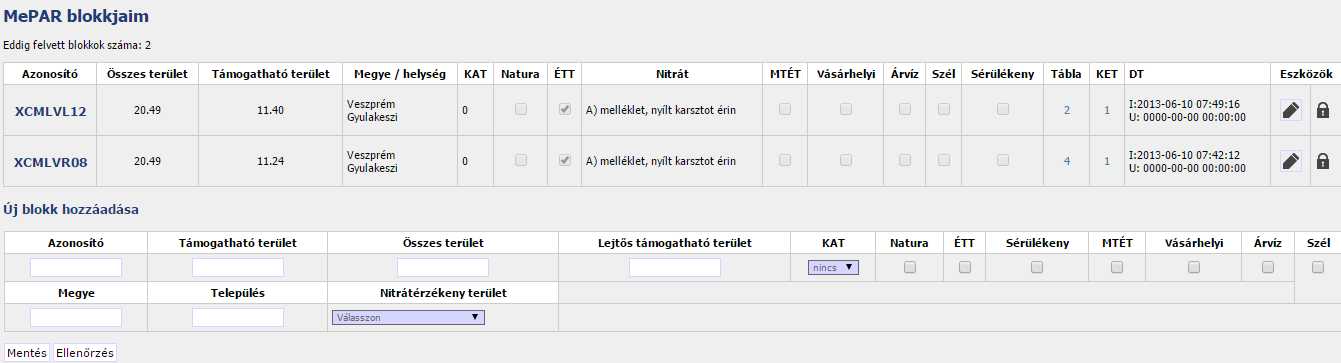This screenshot has width=1341, height=363.
Task: Select the Lejtős támogatható terület field
Action: click(675, 267)
